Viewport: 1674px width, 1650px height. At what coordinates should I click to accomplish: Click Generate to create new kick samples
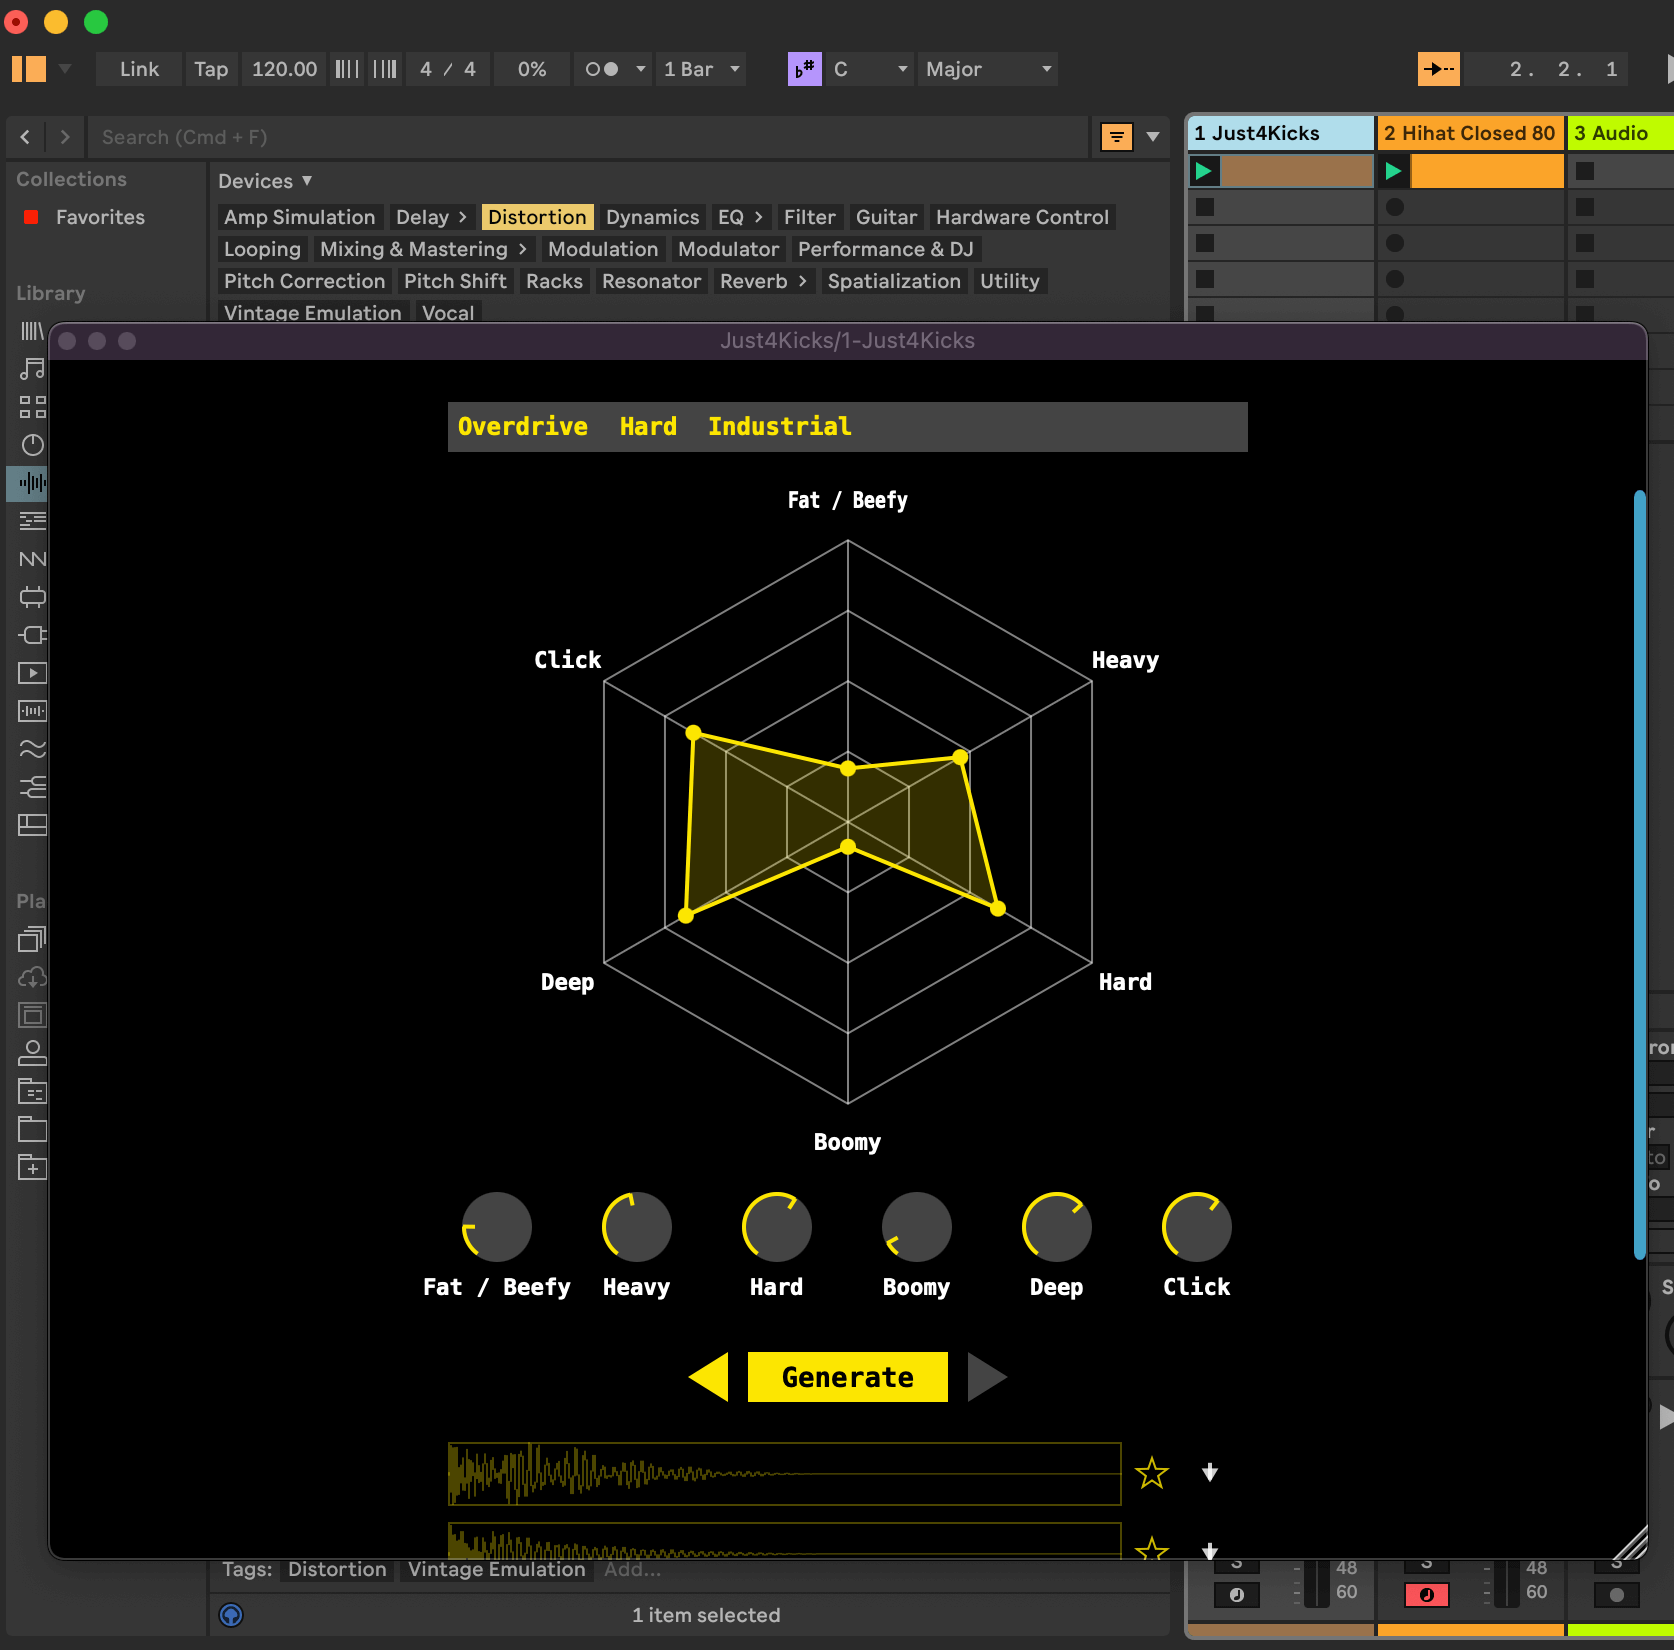(x=847, y=1376)
